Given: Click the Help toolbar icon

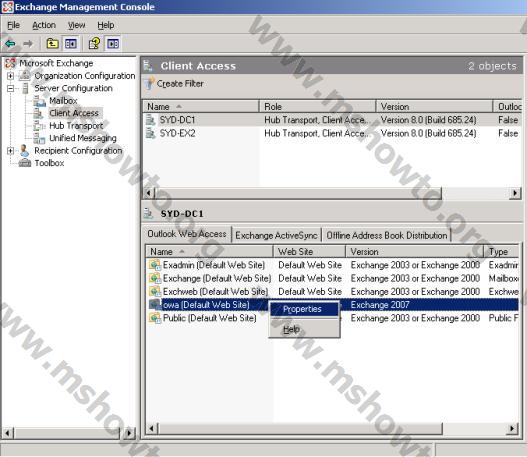Looking at the screenshot, I should pyautogui.click(x=94, y=43).
